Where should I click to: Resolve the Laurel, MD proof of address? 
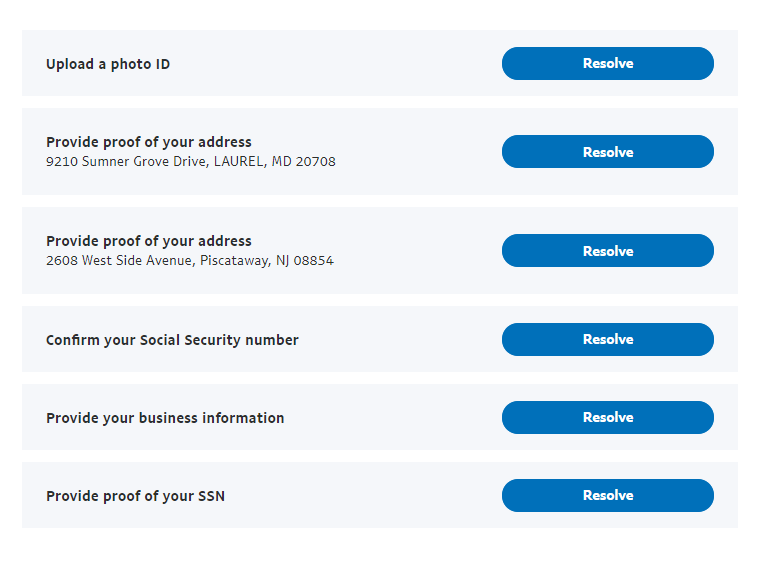(x=607, y=152)
